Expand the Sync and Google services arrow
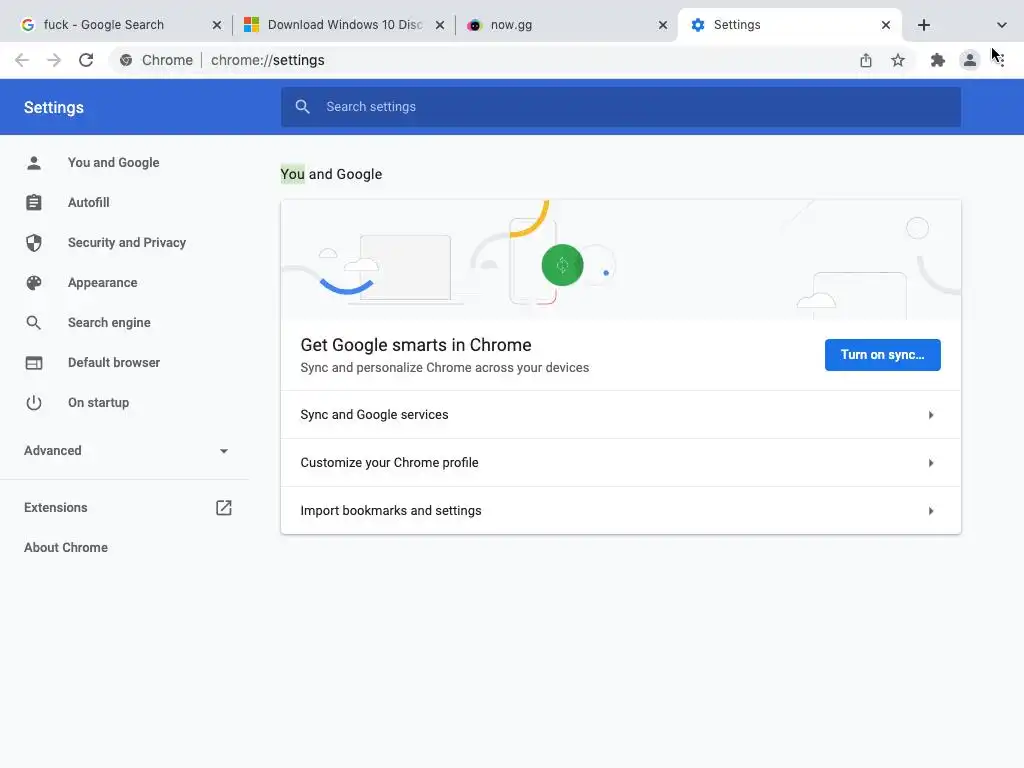Screen dimensions: 1024x768 click(x=931, y=415)
